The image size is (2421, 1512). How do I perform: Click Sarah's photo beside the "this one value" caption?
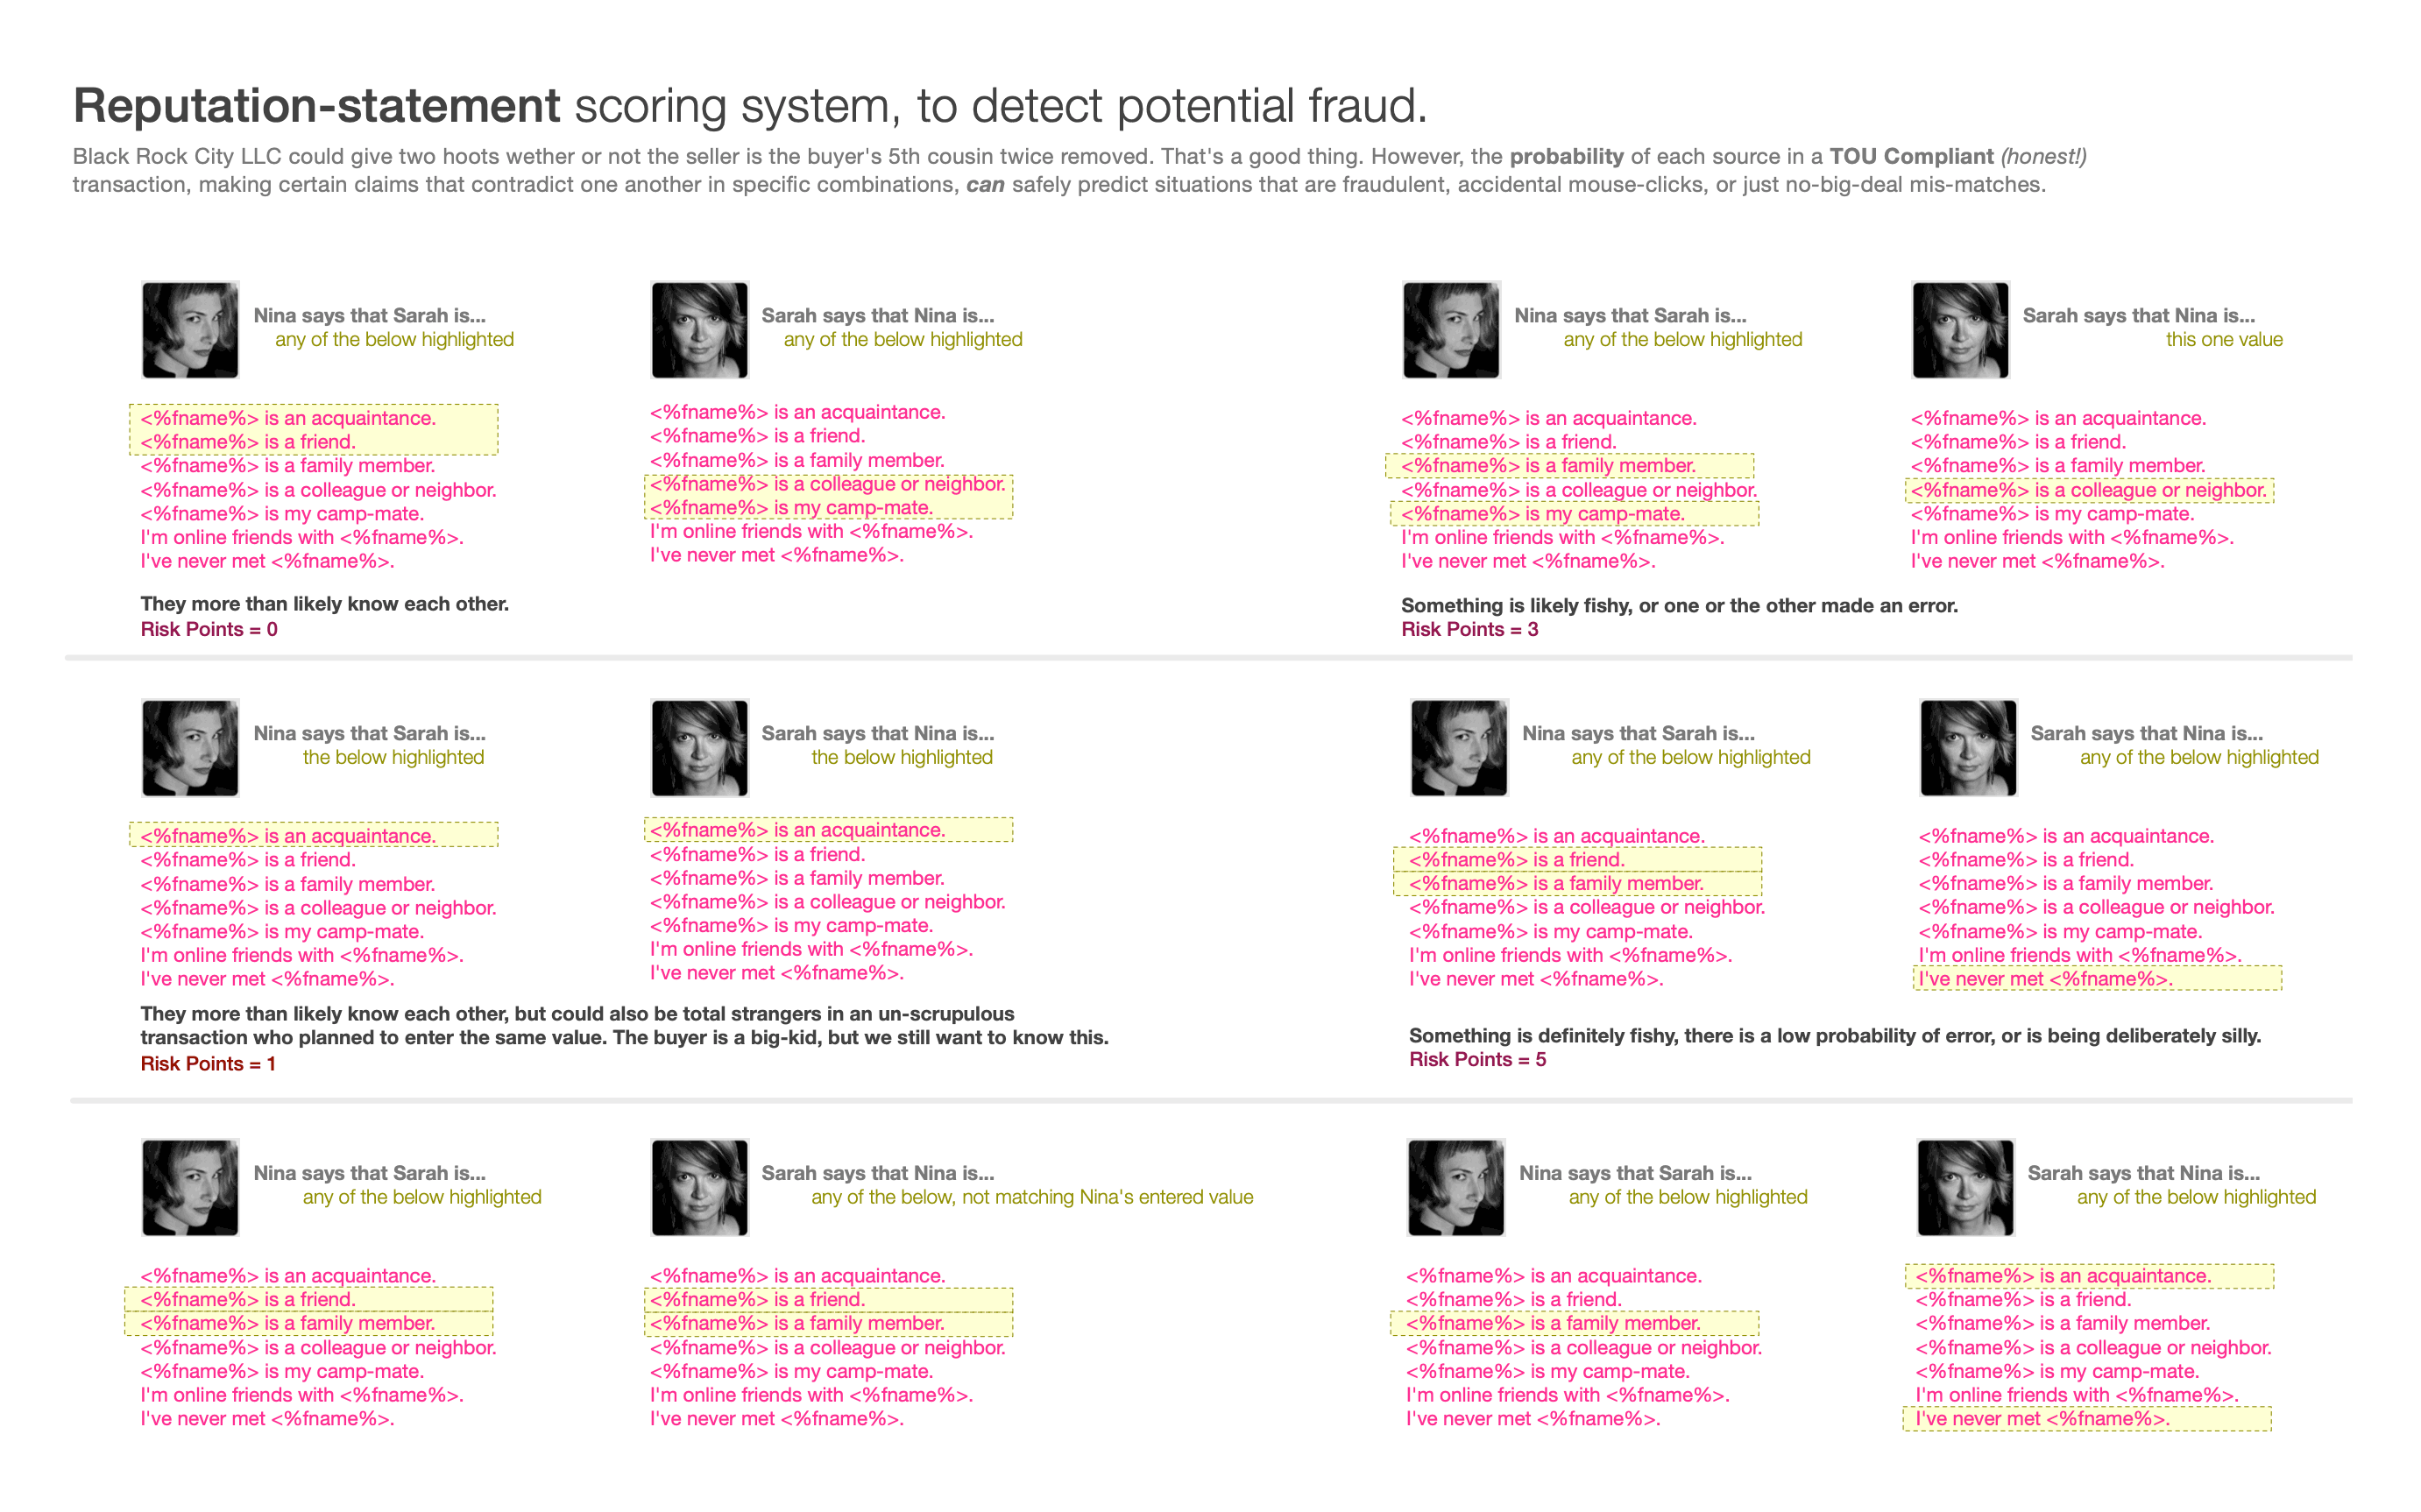coord(1960,330)
